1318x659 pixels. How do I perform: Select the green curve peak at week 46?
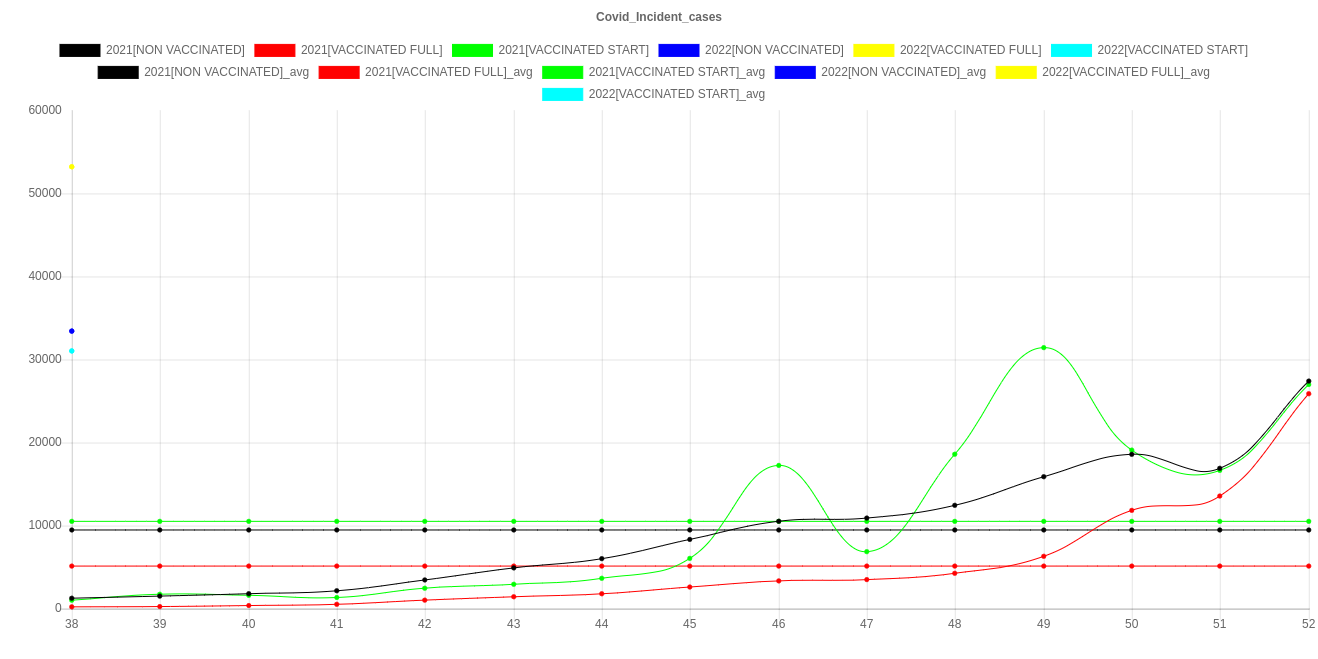(779, 466)
